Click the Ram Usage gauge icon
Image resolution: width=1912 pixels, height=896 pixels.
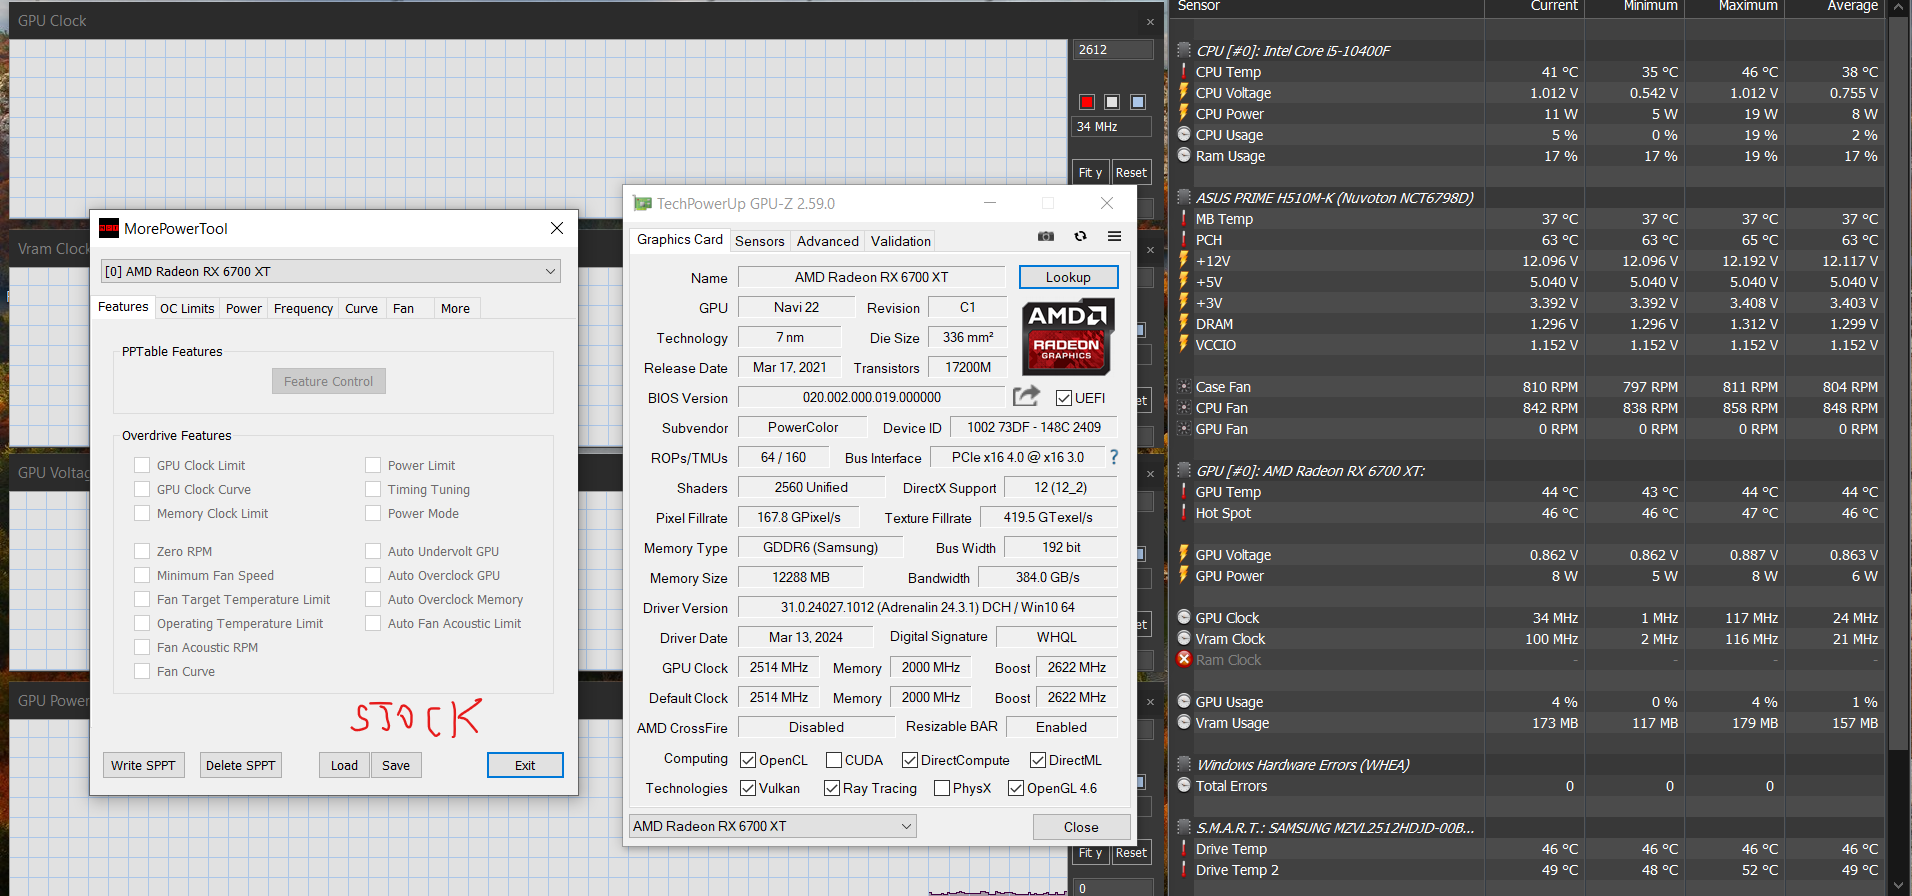click(1184, 156)
